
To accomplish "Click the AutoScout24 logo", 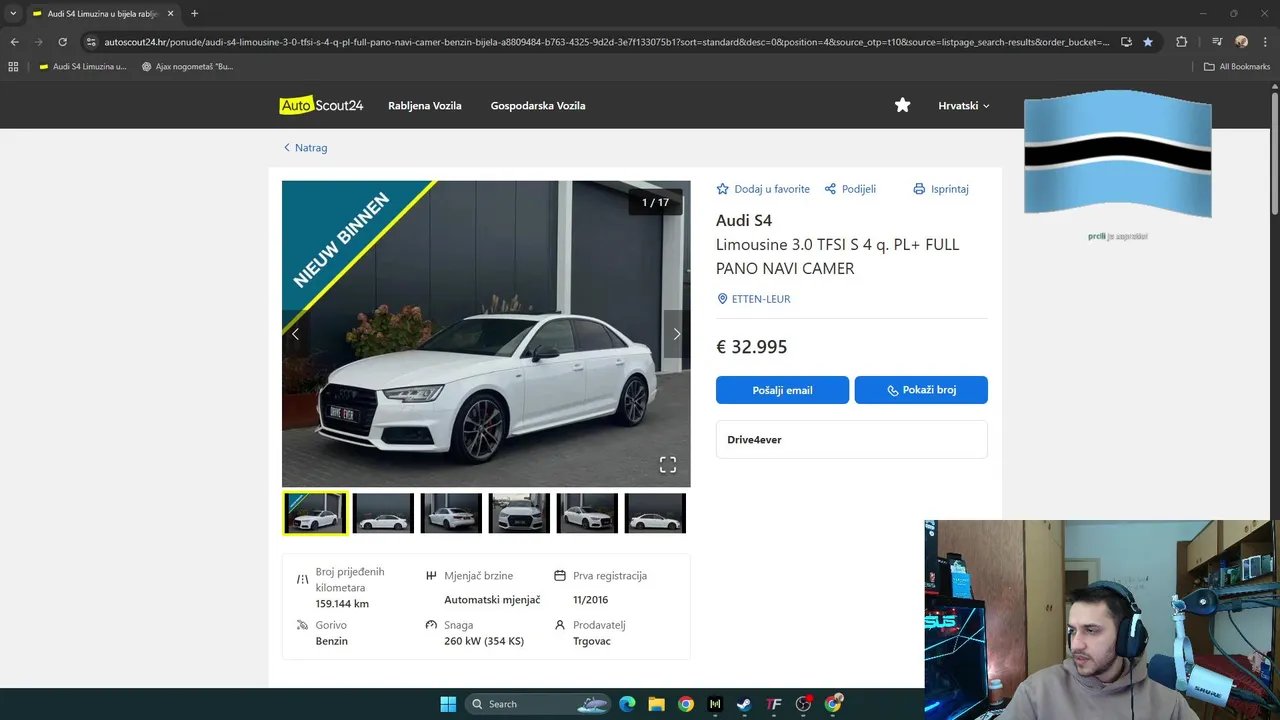I will coord(321,105).
